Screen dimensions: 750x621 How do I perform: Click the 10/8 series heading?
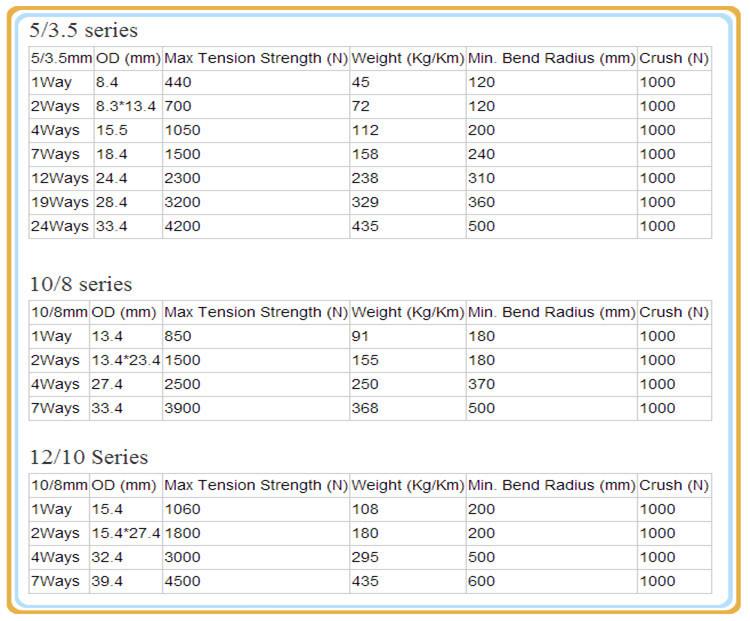[x=81, y=284]
